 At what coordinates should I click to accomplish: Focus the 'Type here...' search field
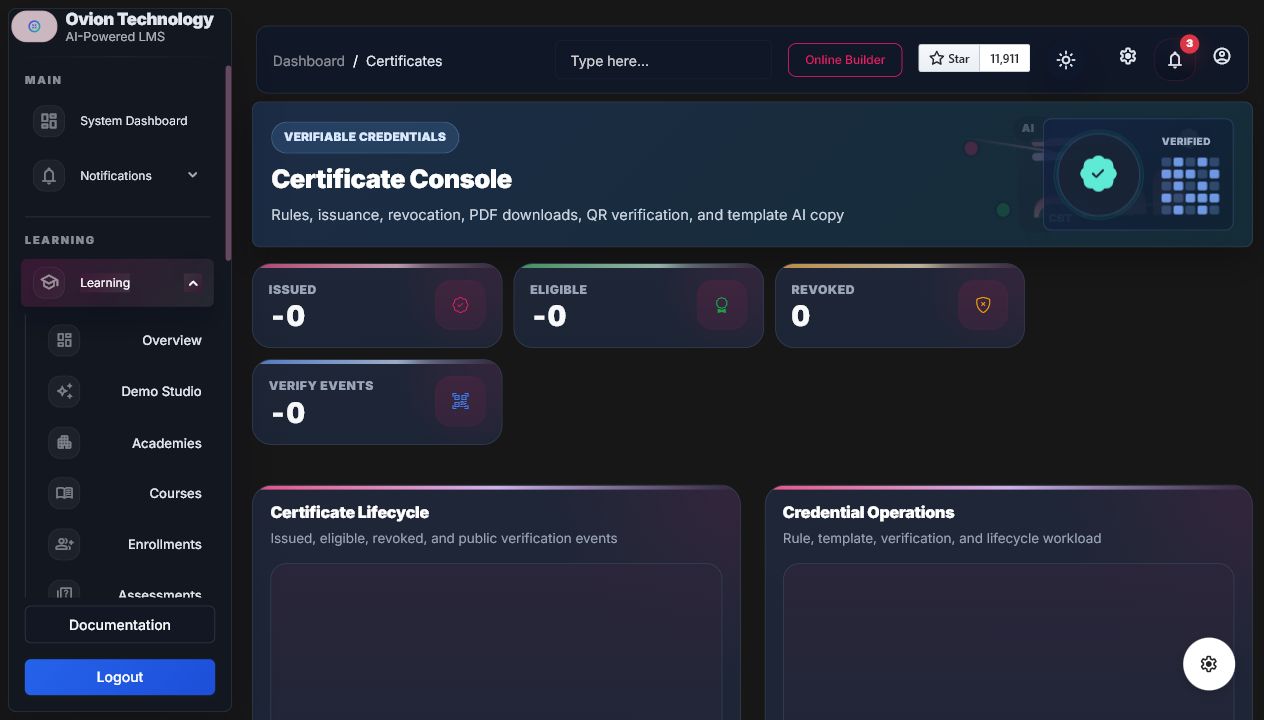[x=663, y=60]
